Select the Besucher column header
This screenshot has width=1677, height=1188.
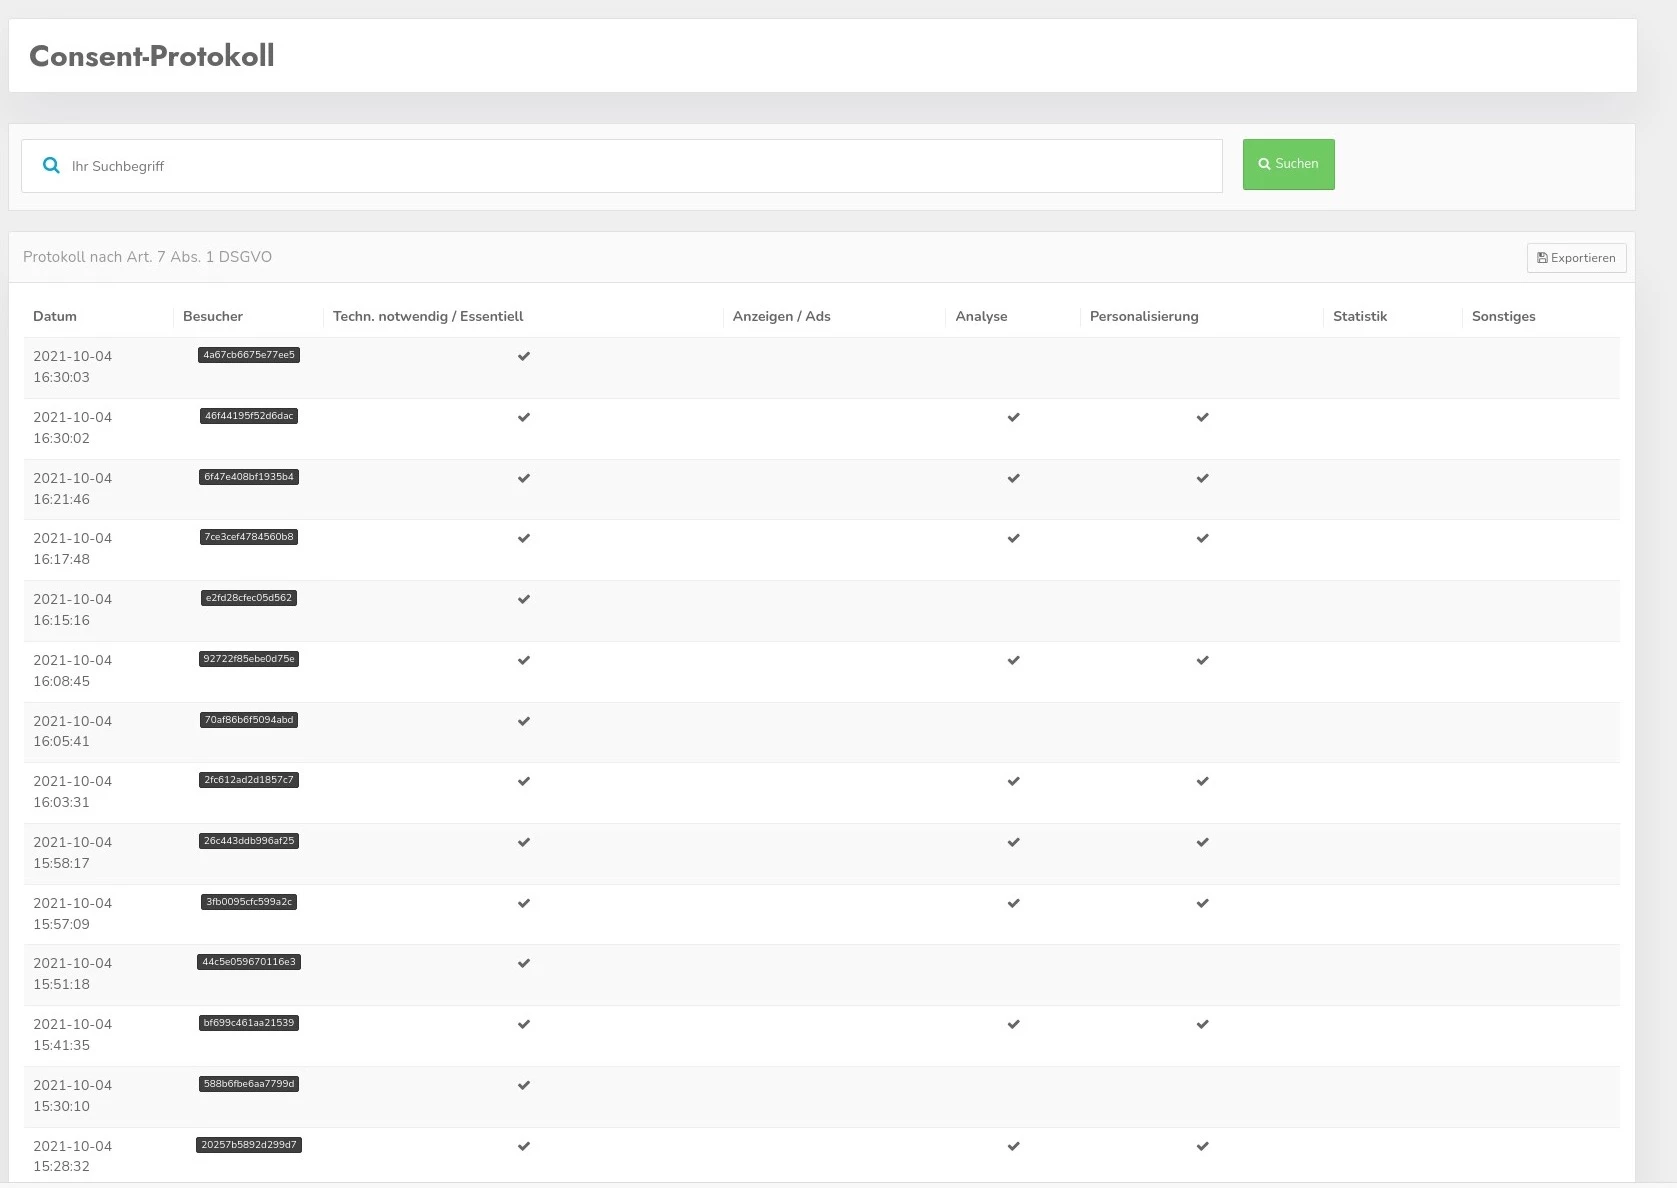(213, 316)
